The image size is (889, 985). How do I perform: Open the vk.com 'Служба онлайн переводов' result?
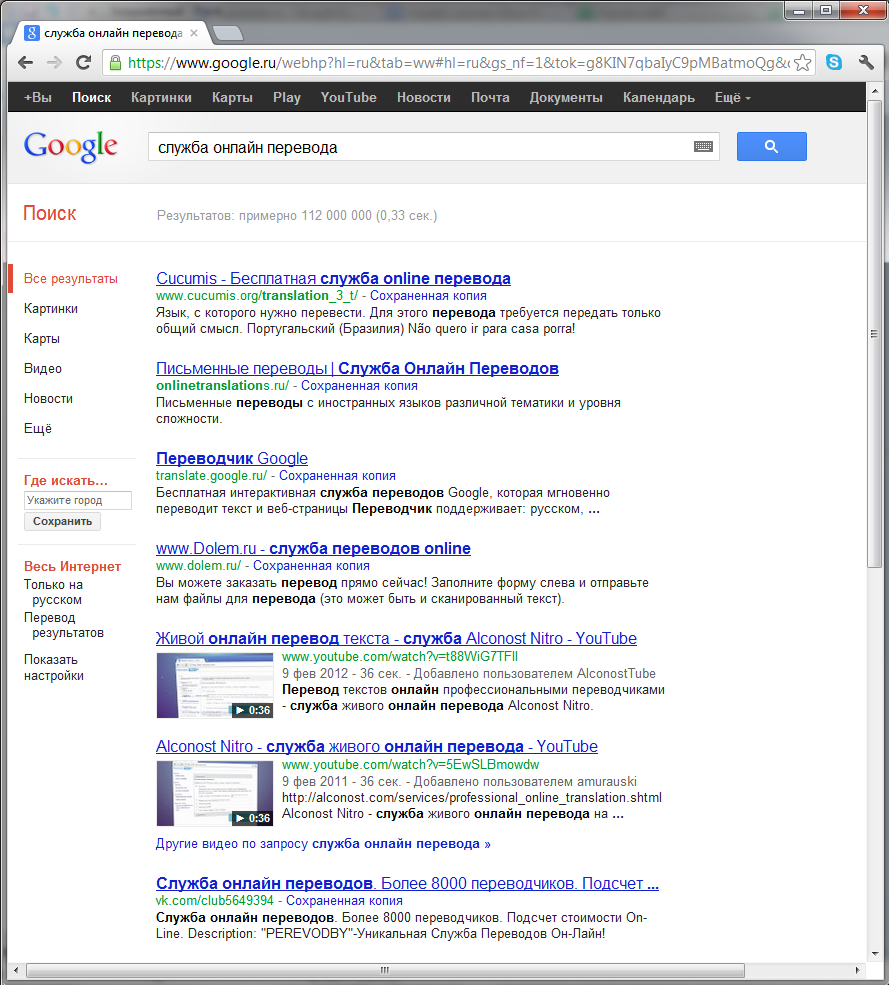(x=407, y=883)
